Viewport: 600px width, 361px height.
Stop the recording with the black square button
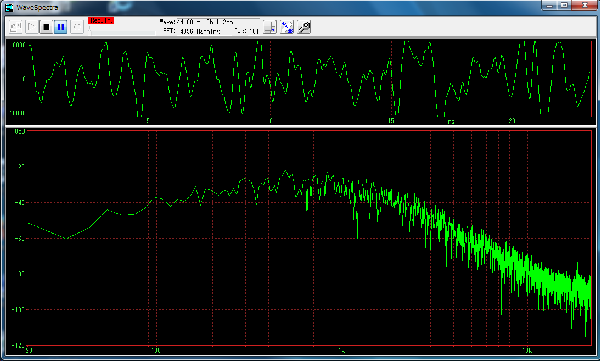(46, 27)
